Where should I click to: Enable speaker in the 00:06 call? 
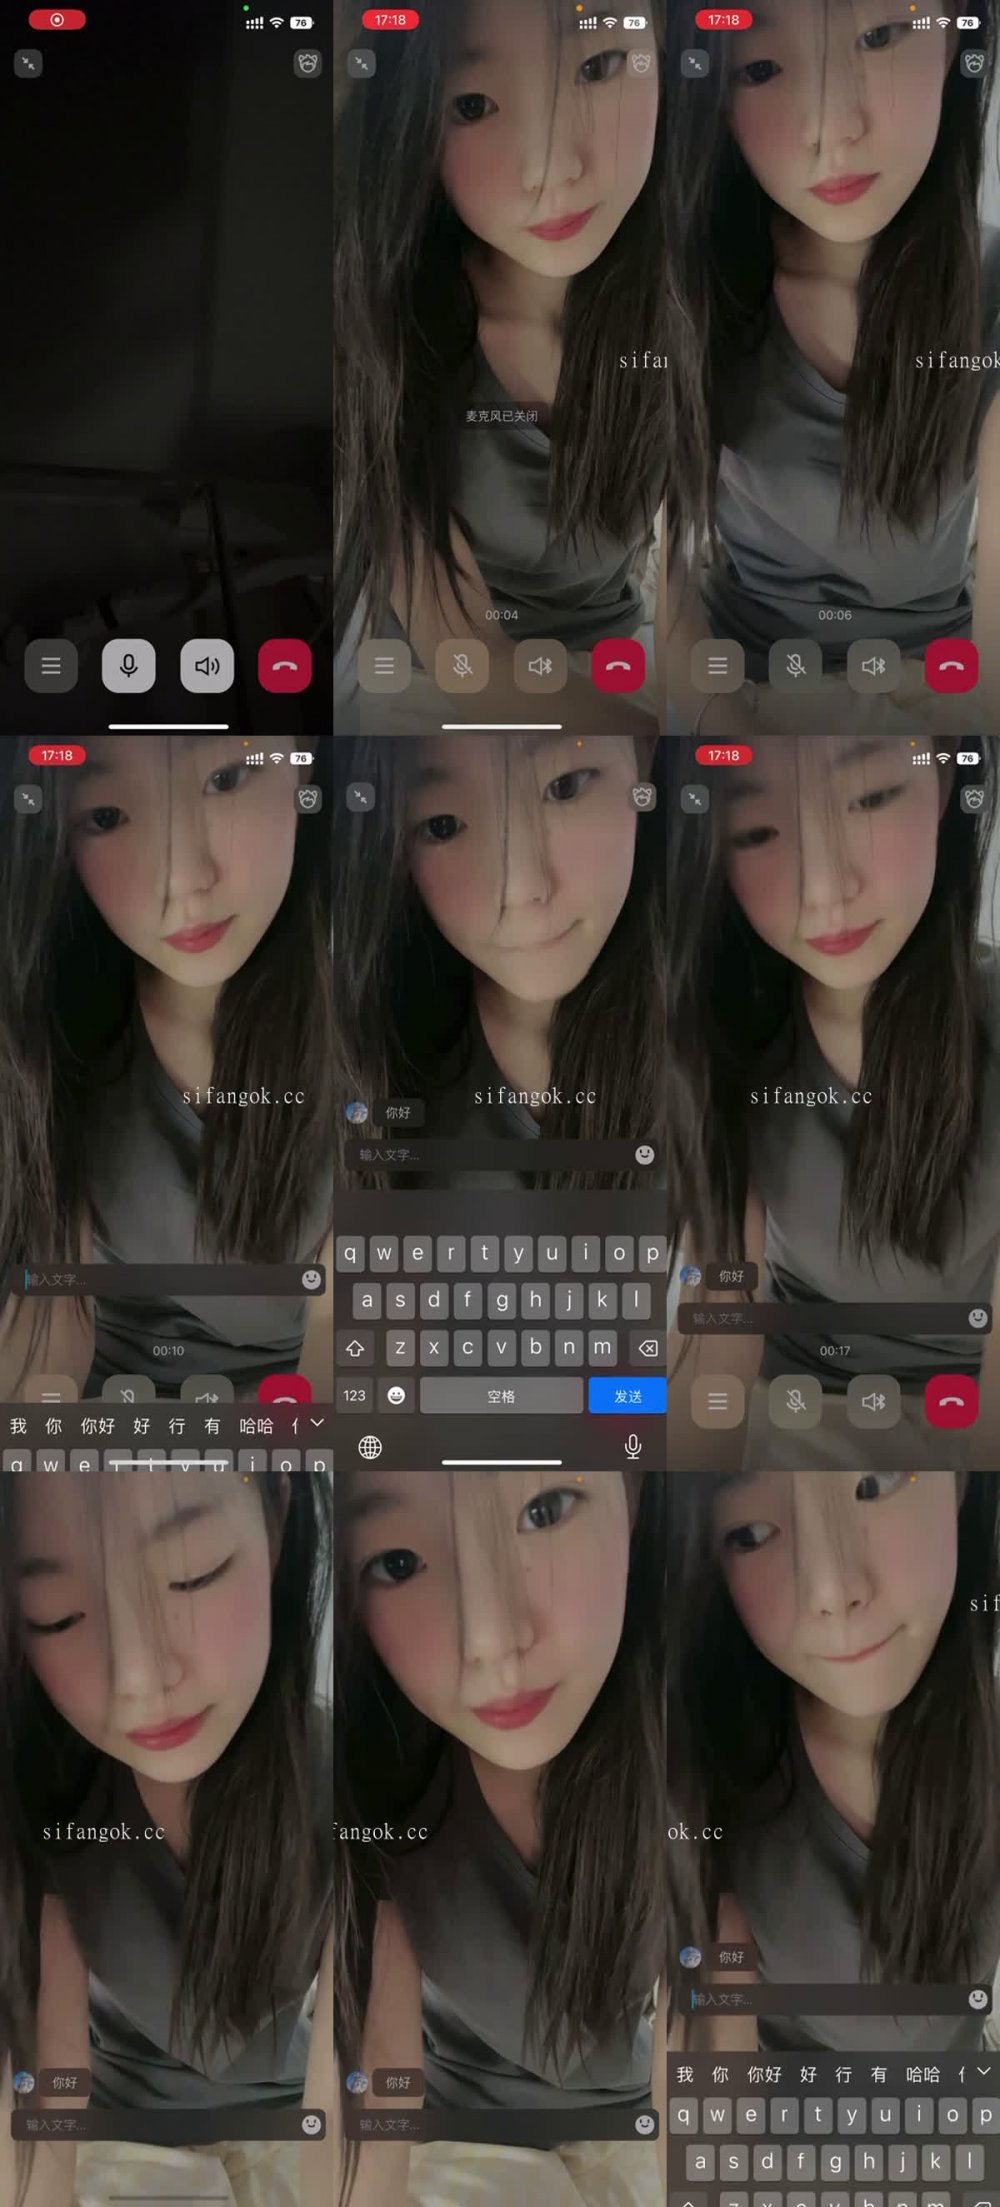[x=873, y=665]
